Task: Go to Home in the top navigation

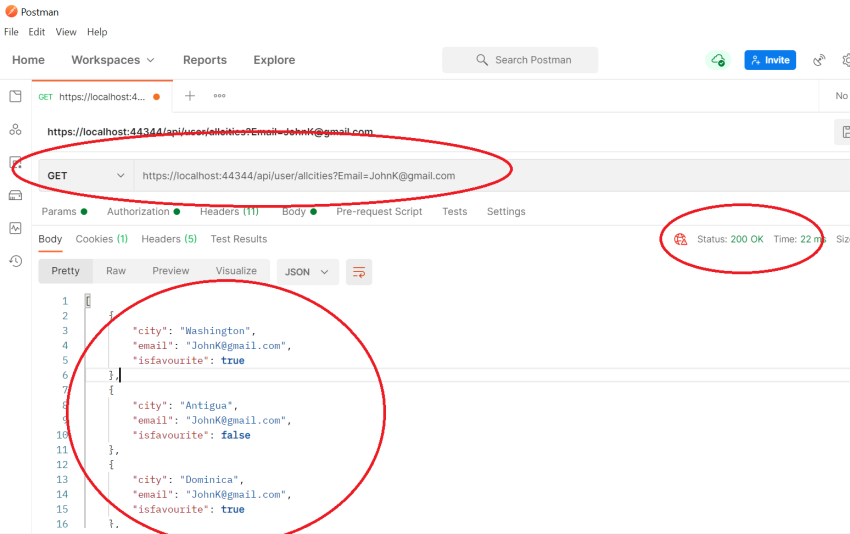Action: [x=28, y=60]
